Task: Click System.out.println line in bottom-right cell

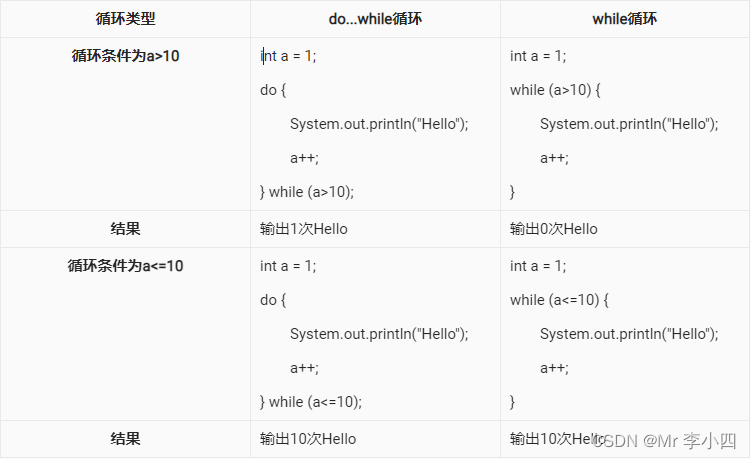Action: (629, 334)
